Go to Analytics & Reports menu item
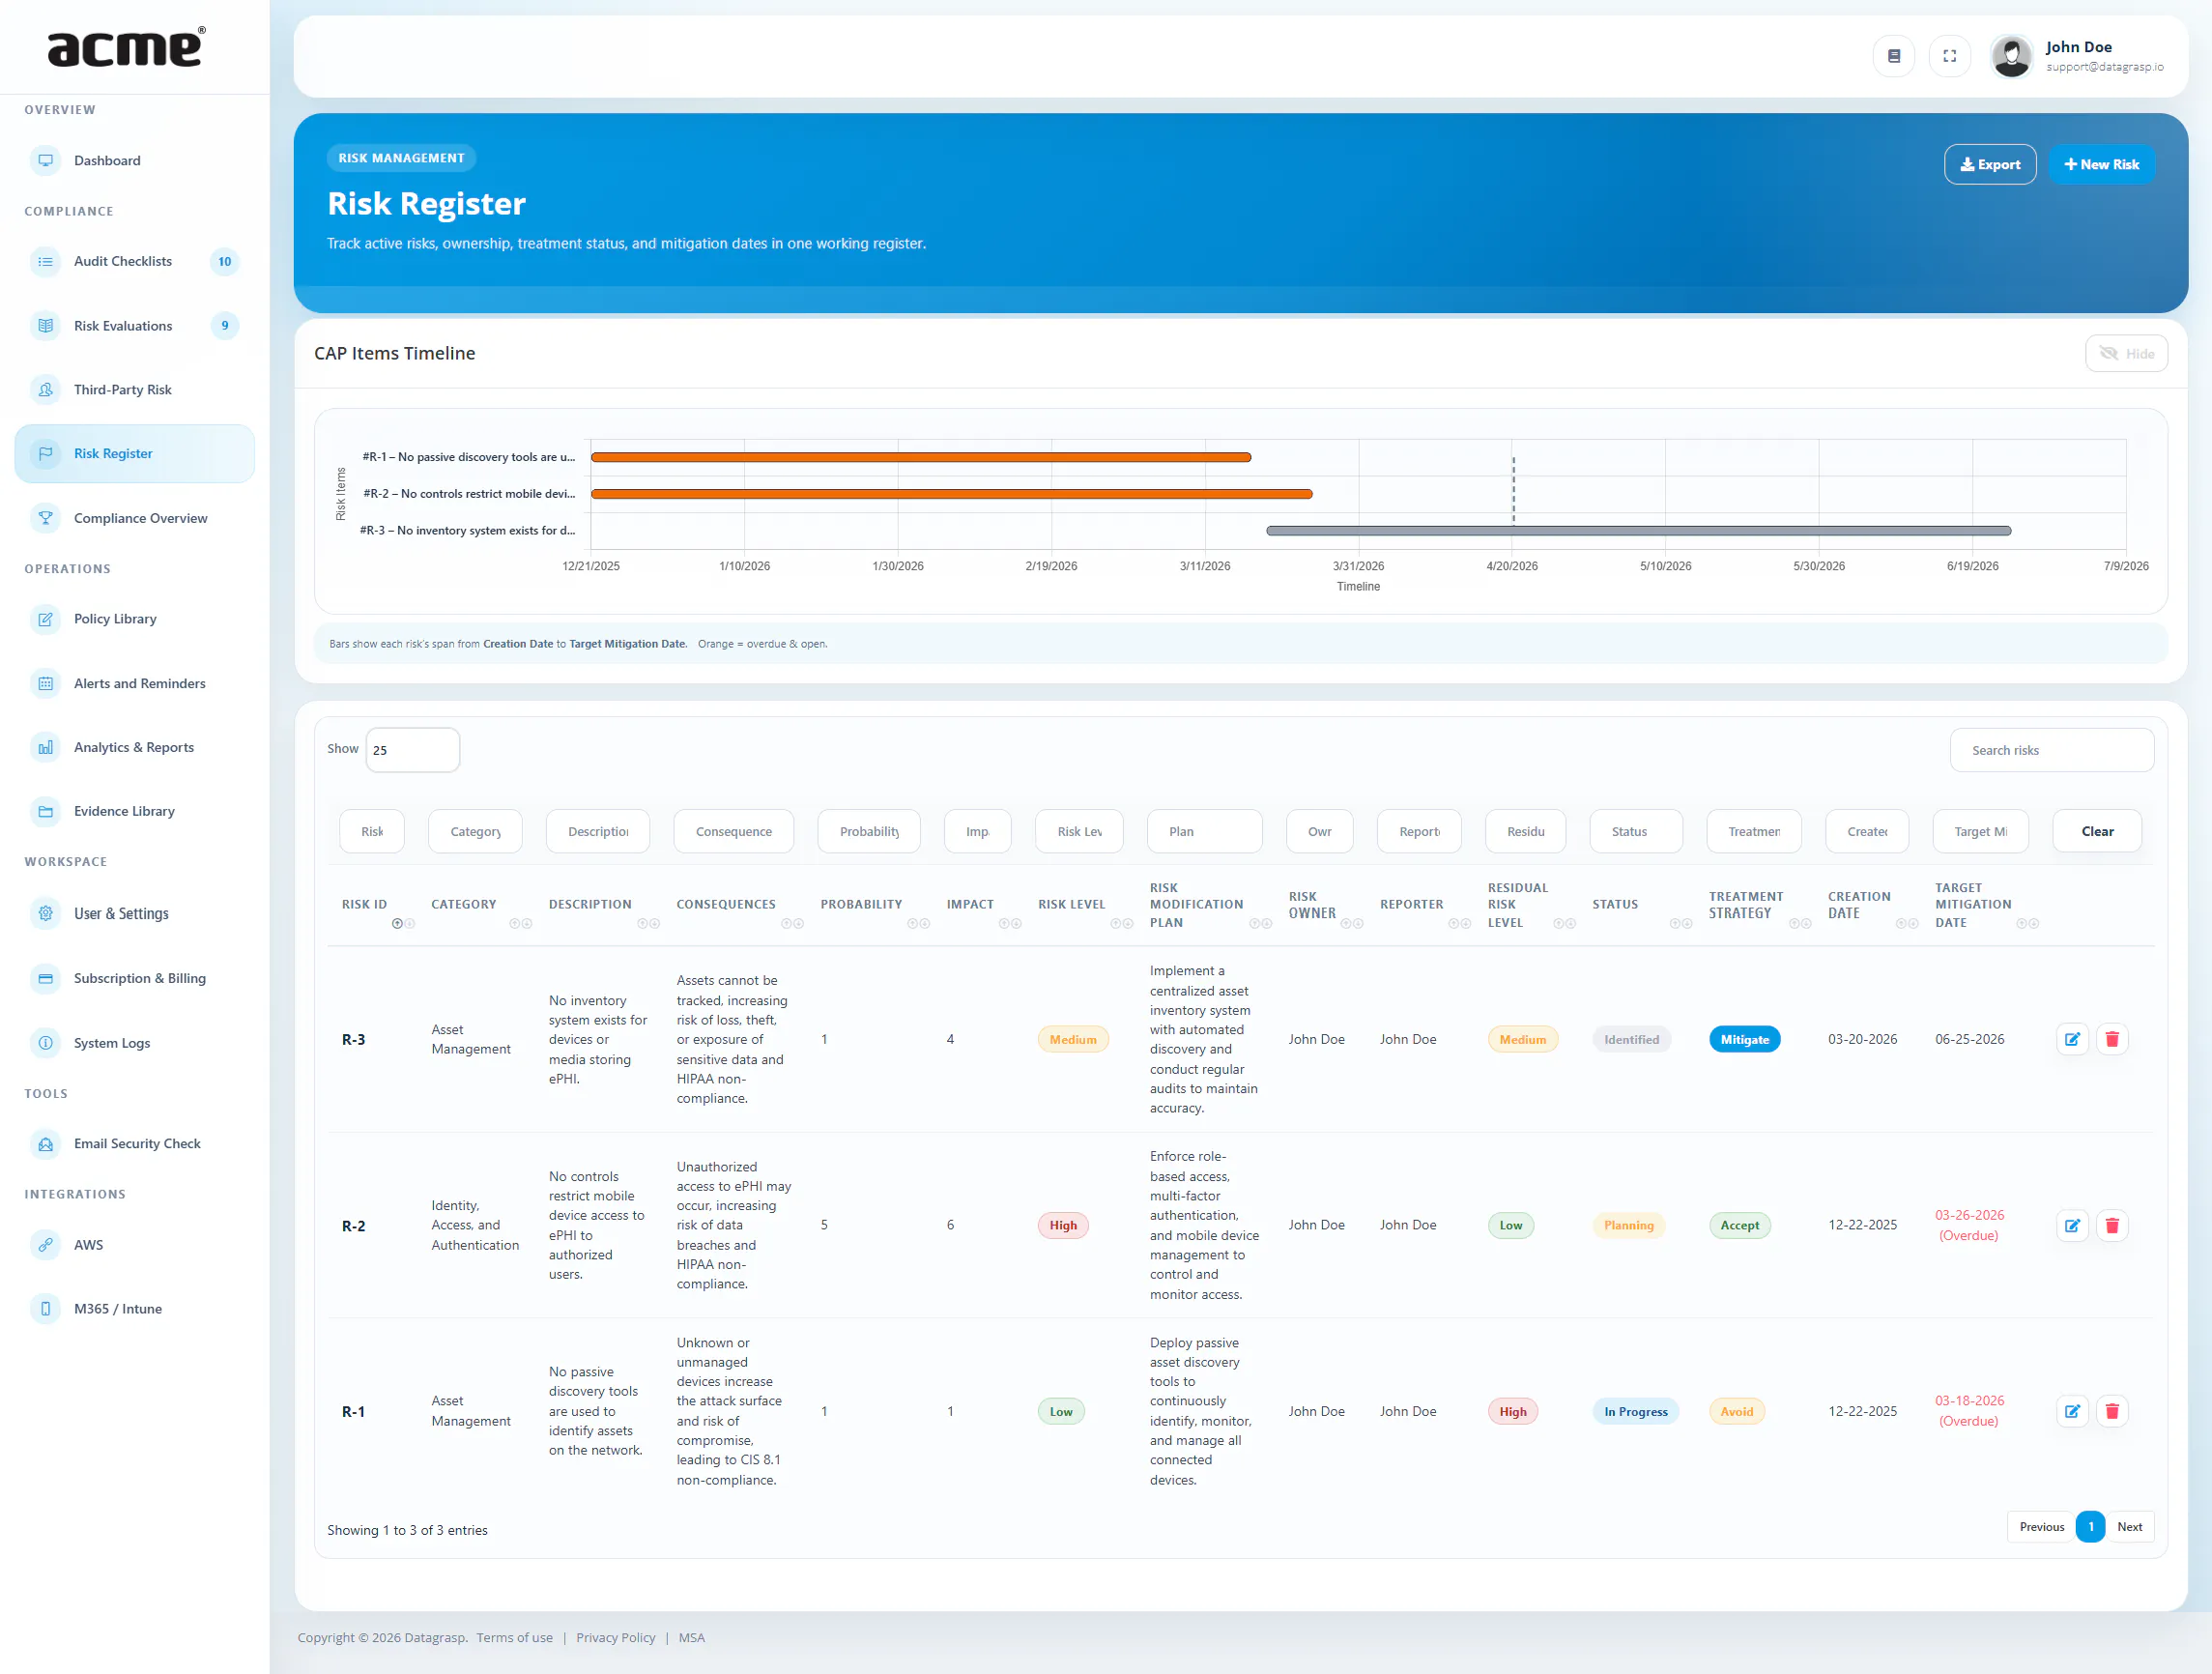The width and height of the screenshot is (2212, 1674). coord(134,747)
